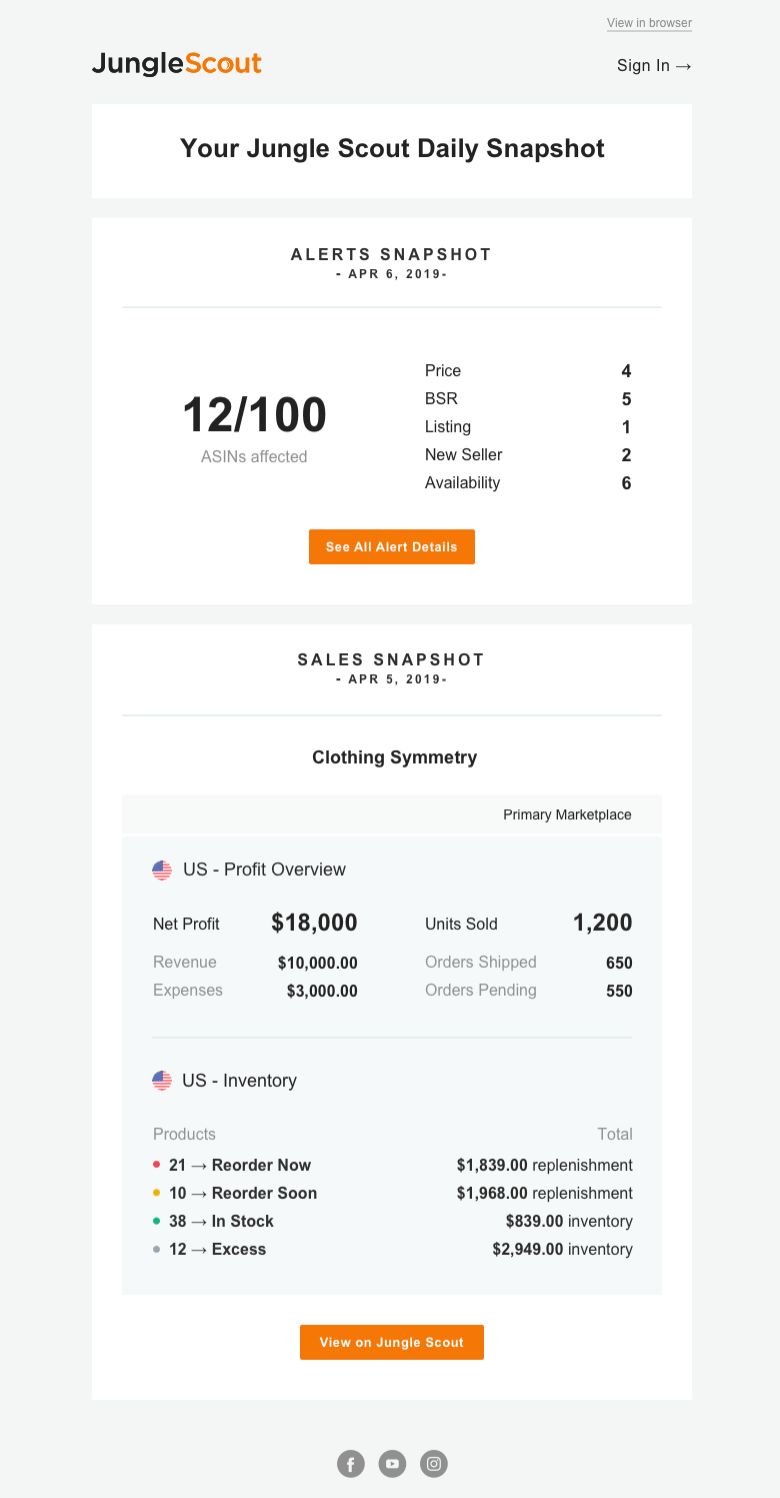Click the Net Profit $18,000 value
The height and width of the screenshot is (1498, 780).
(314, 923)
